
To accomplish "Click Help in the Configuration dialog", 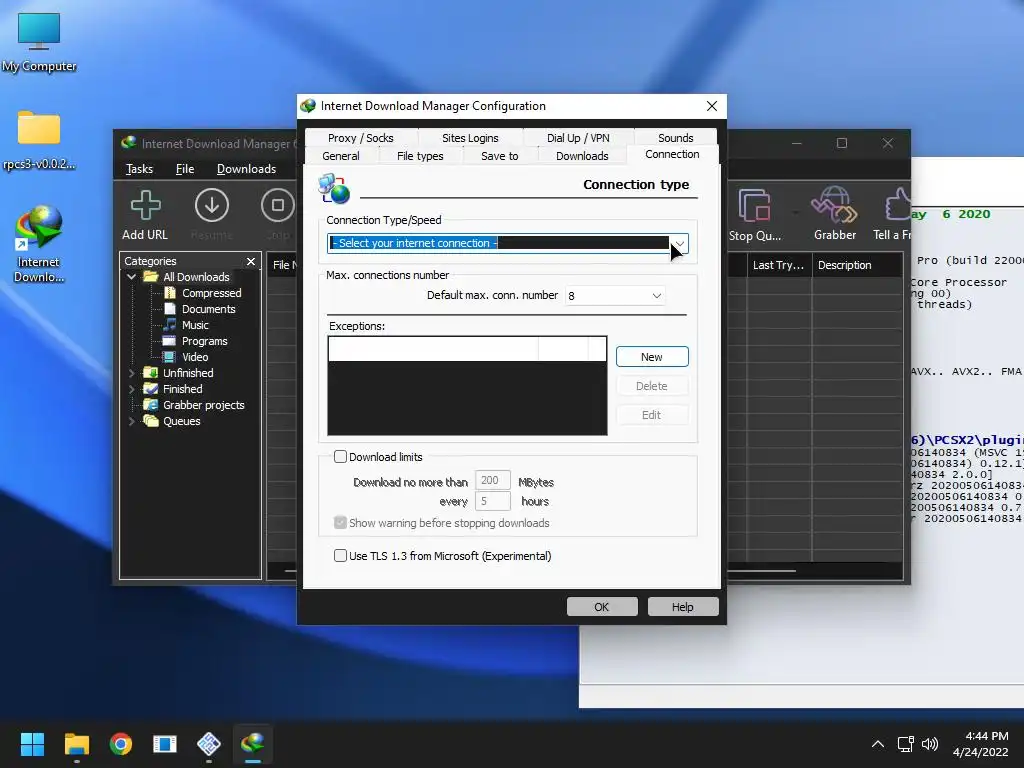I will (x=682, y=607).
